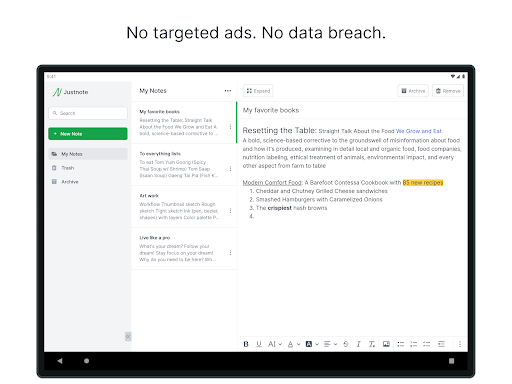Click the green New Note button
The height and width of the screenshot is (384, 512).
[88, 134]
